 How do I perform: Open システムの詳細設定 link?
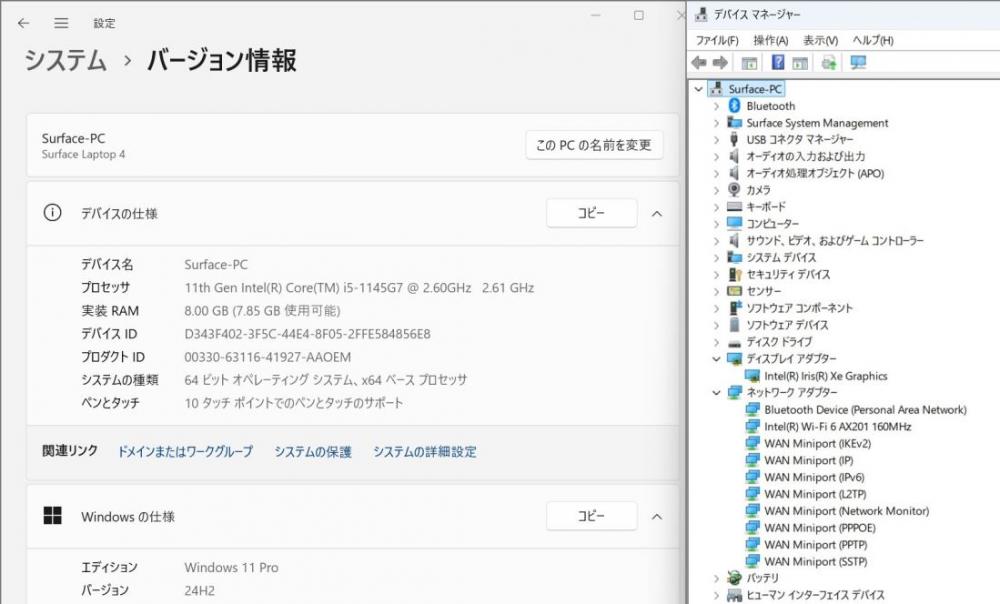click(x=425, y=452)
